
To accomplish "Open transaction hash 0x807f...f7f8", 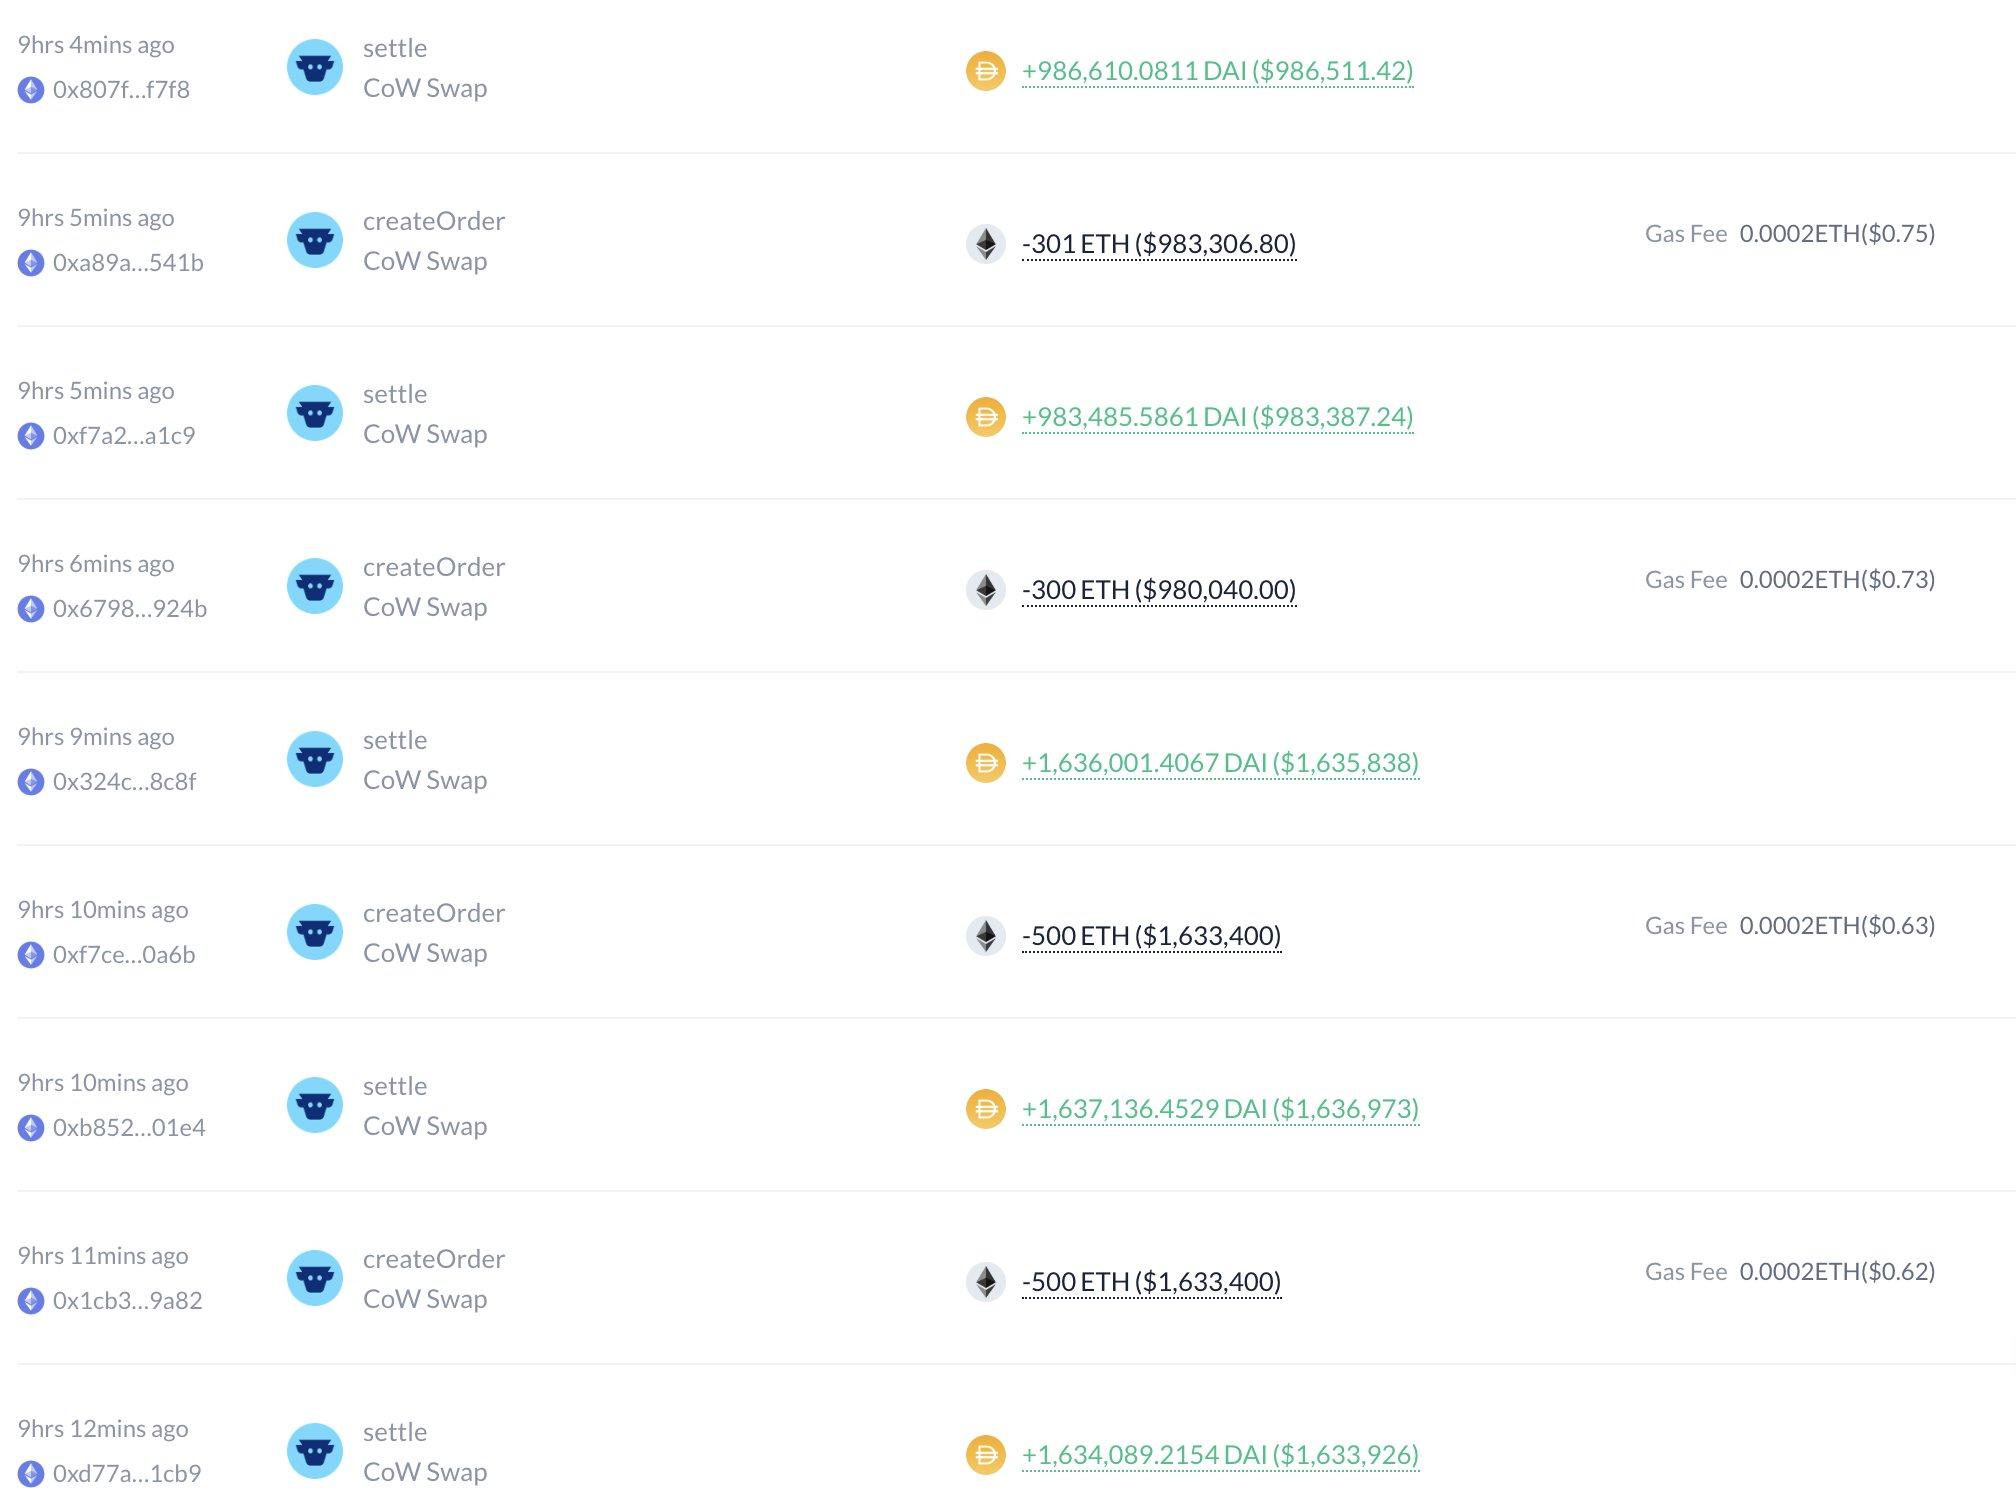I will (x=121, y=90).
